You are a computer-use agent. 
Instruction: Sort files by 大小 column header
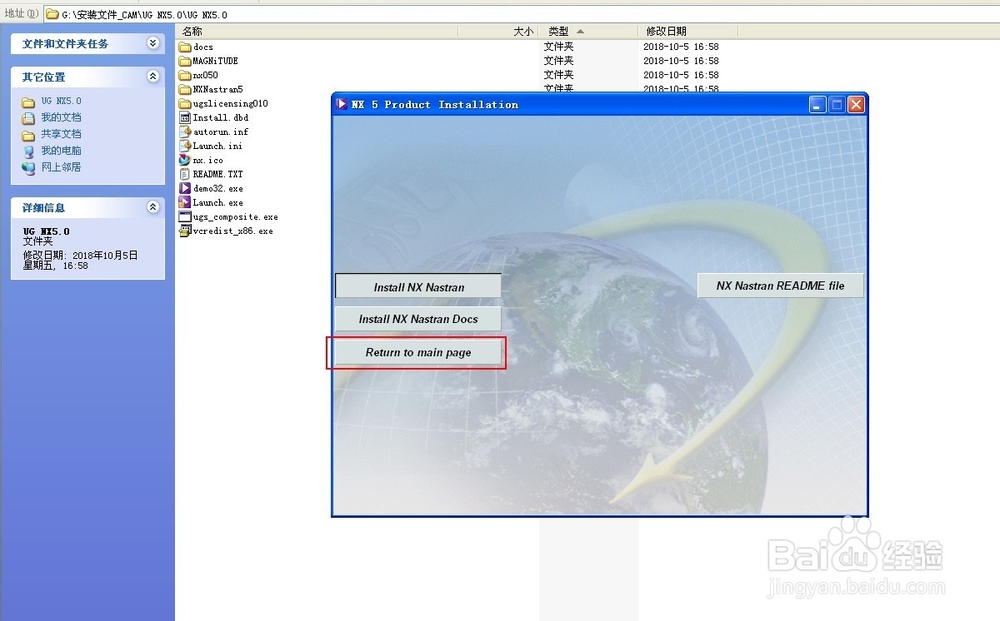tap(498, 31)
